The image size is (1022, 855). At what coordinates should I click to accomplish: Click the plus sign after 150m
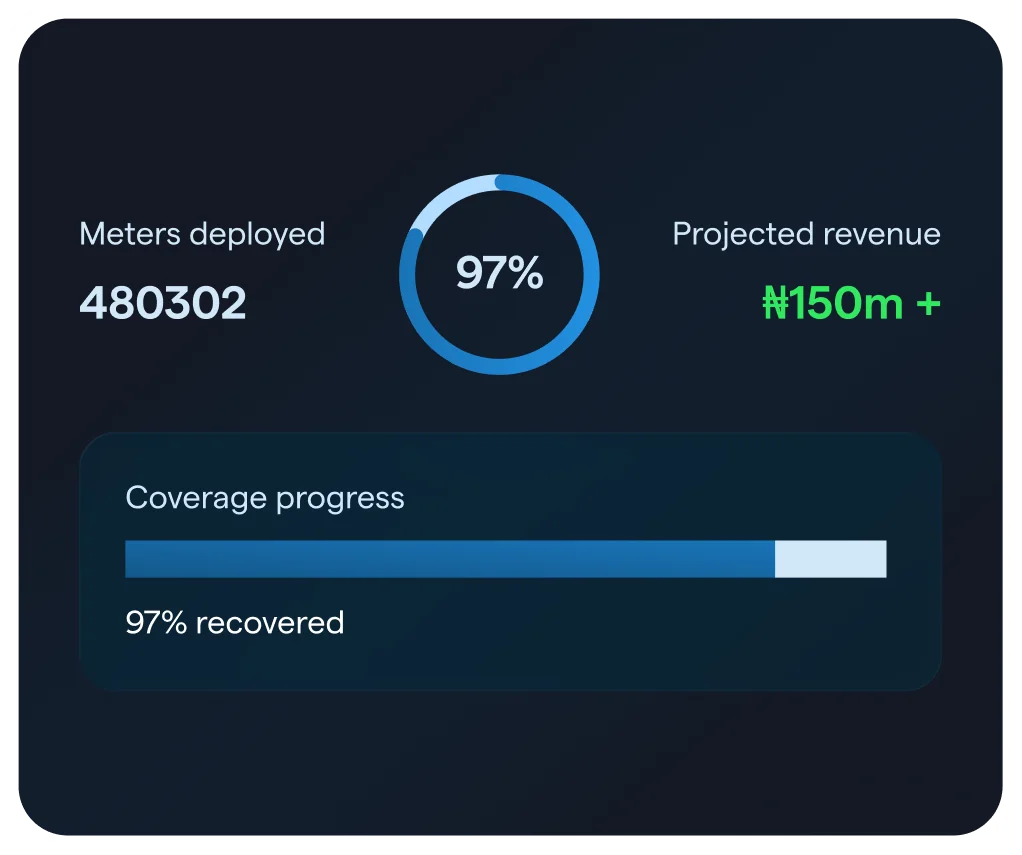(928, 304)
